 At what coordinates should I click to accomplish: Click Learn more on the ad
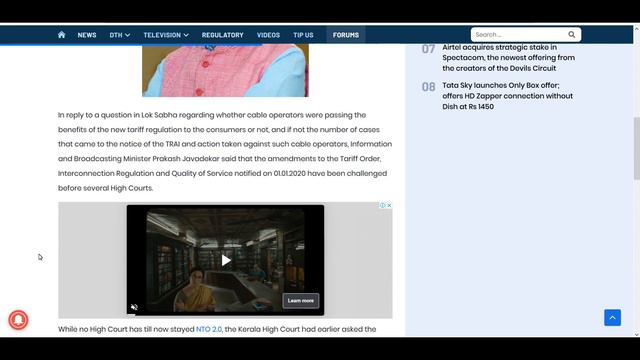tap(301, 301)
